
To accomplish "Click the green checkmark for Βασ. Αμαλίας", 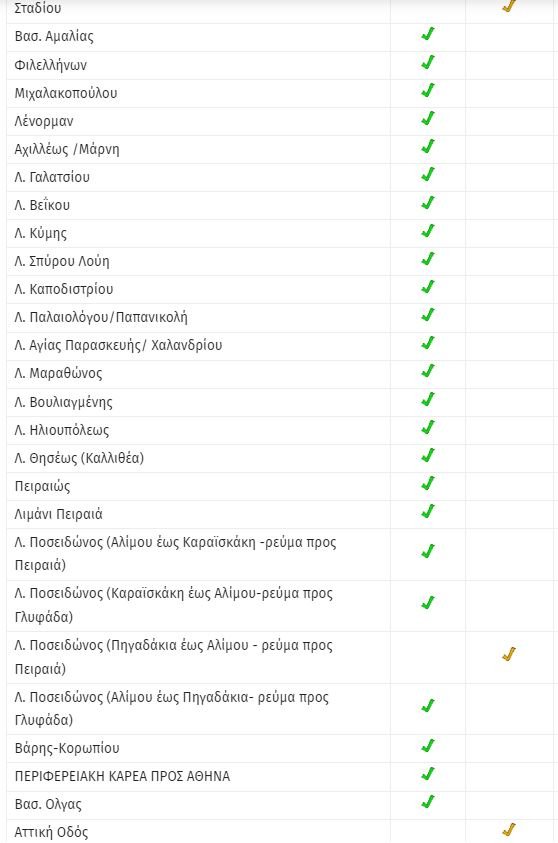I will [428, 34].
